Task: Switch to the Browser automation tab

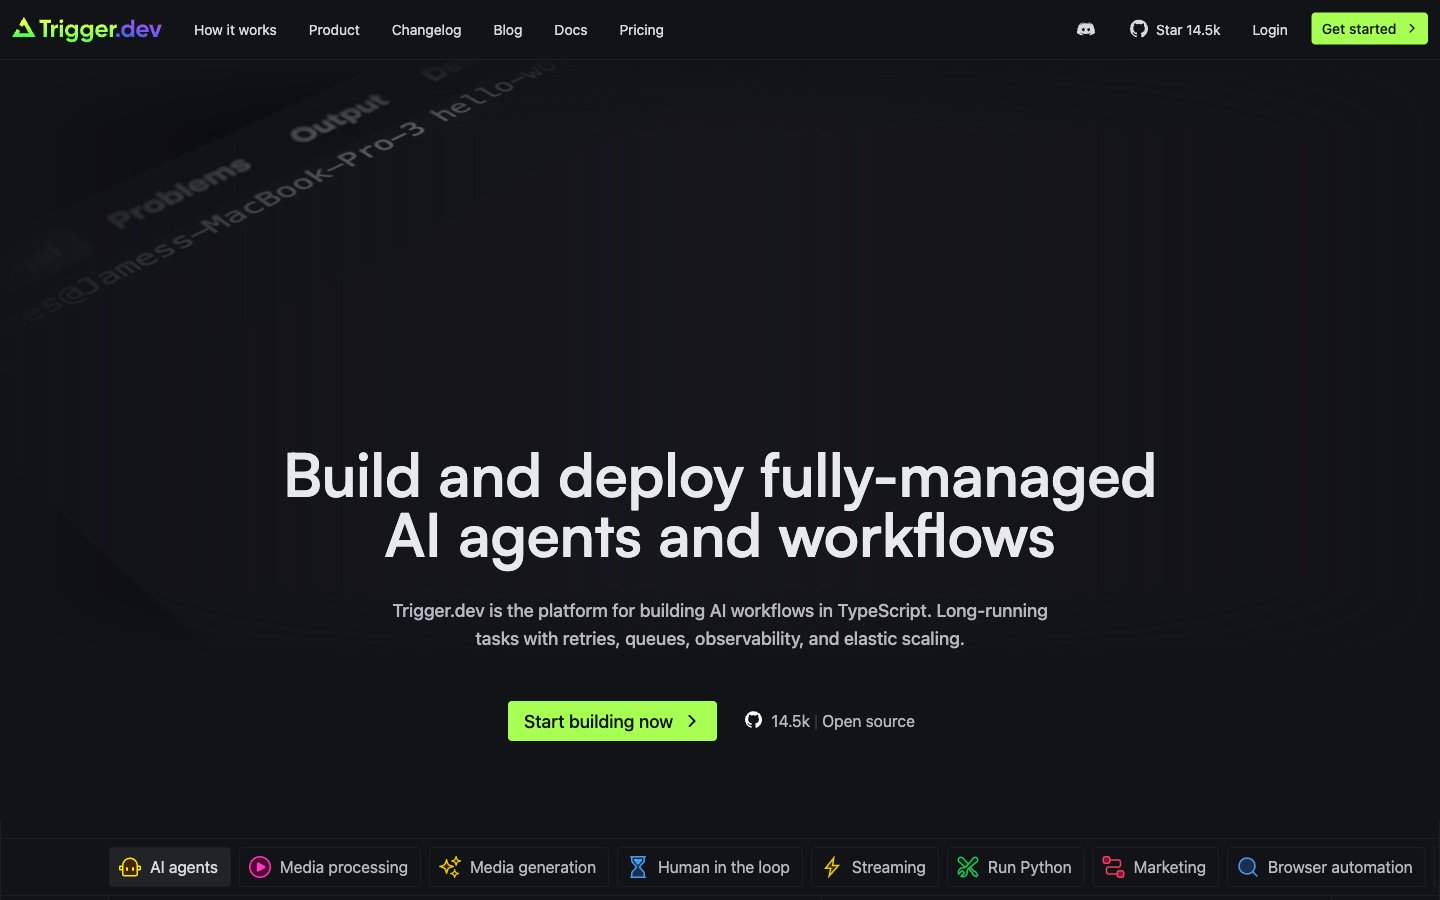Action: click(1326, 867)
